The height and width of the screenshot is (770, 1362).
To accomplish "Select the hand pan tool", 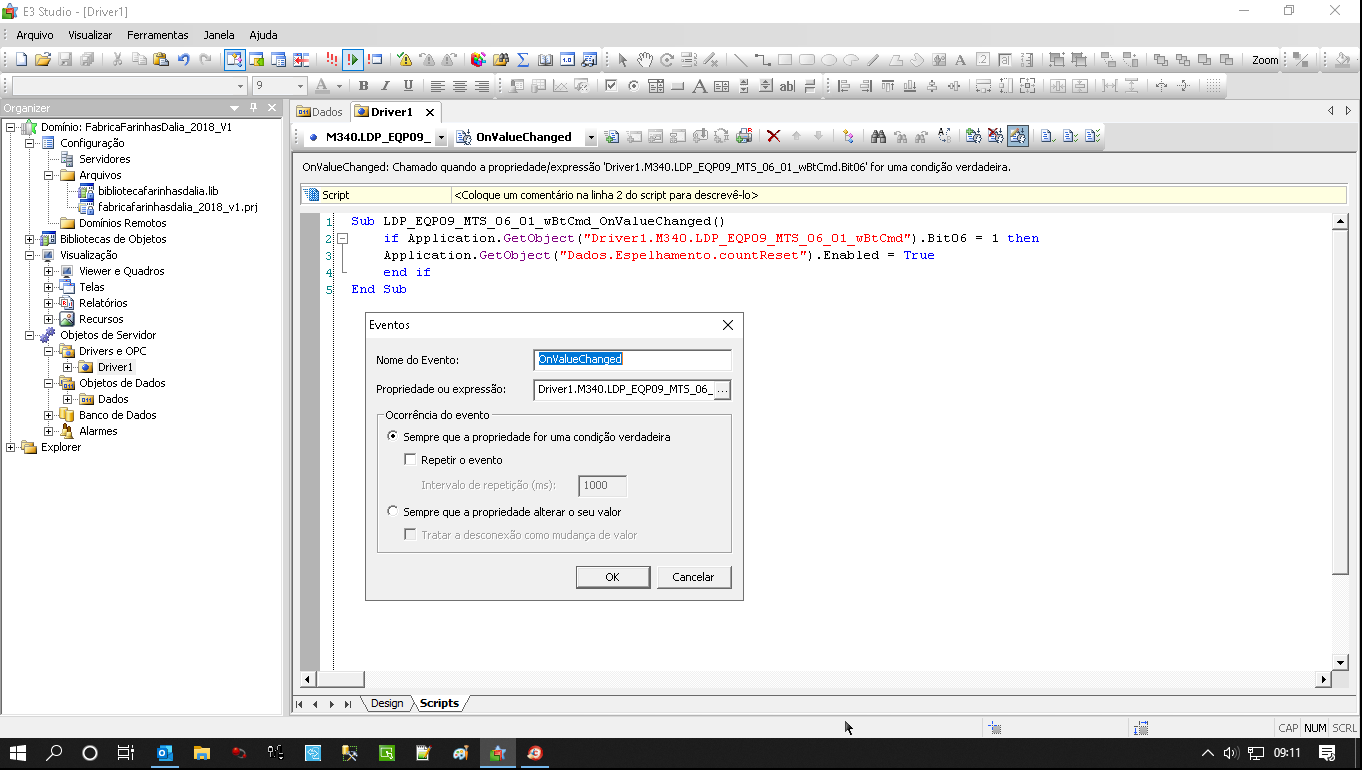I will point(645,60).
